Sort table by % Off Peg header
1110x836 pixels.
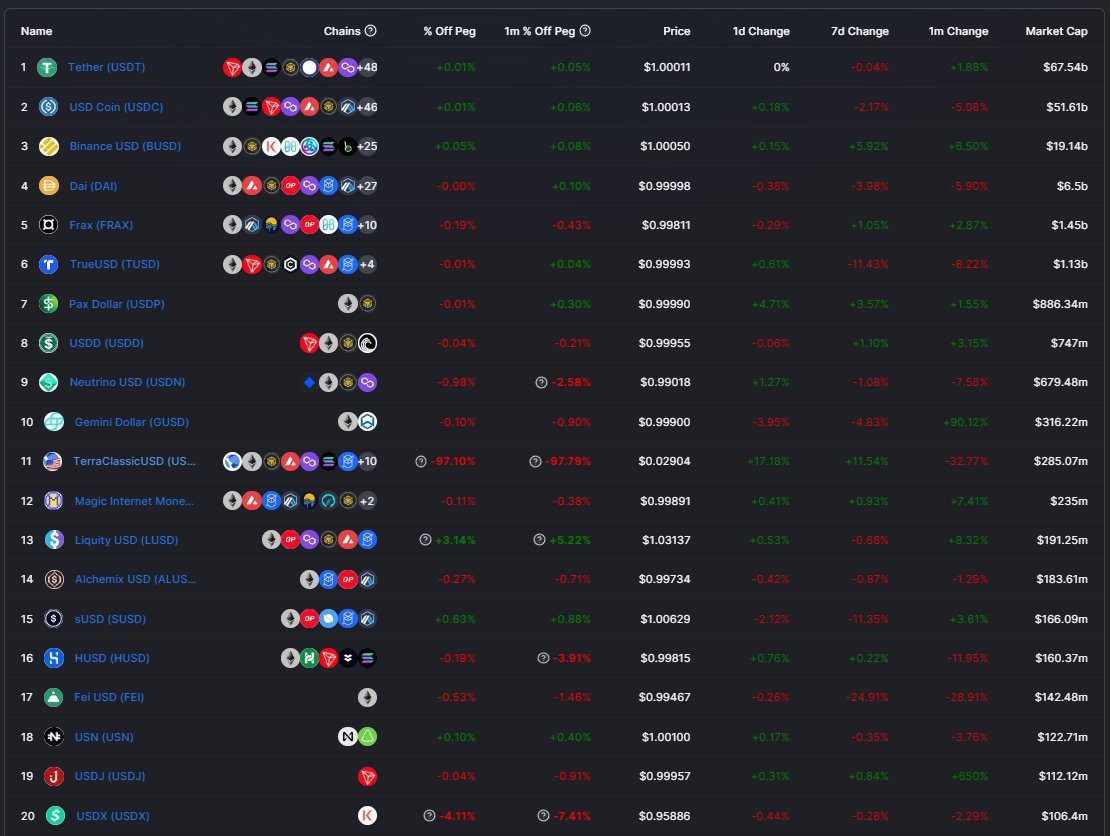point(450,31)
